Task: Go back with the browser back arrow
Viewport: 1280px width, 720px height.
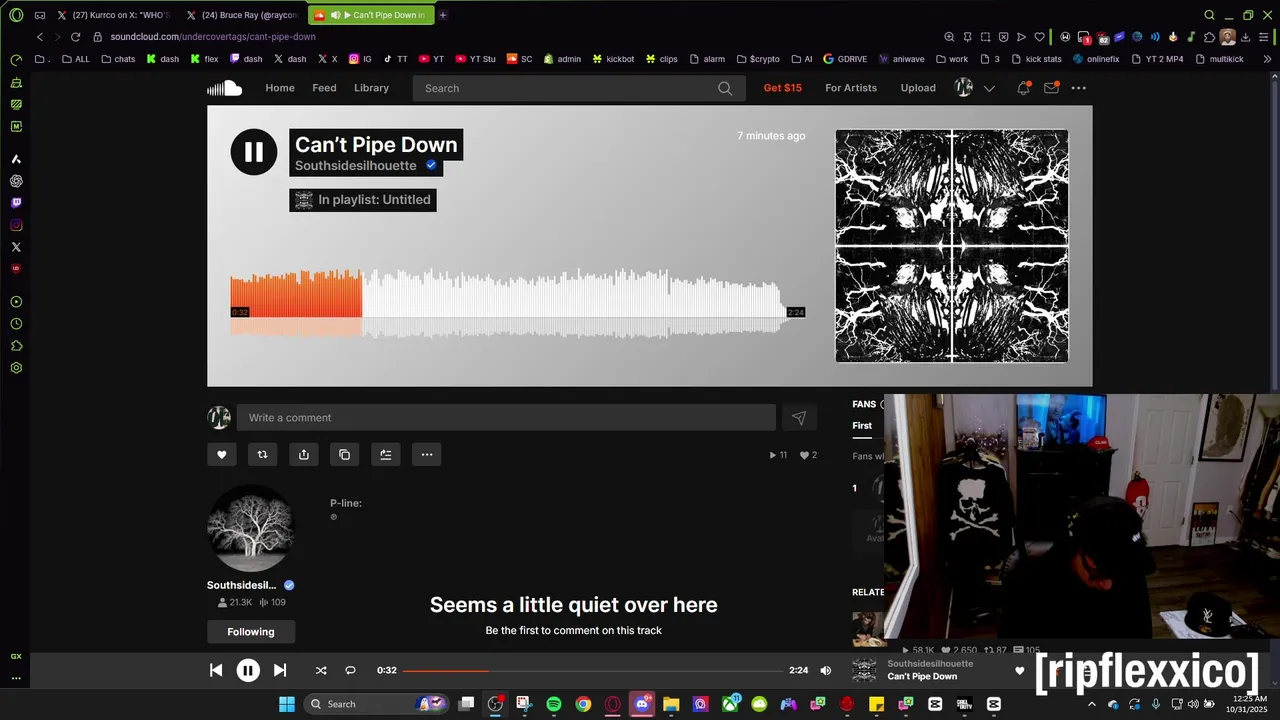Action: (40, 37)
